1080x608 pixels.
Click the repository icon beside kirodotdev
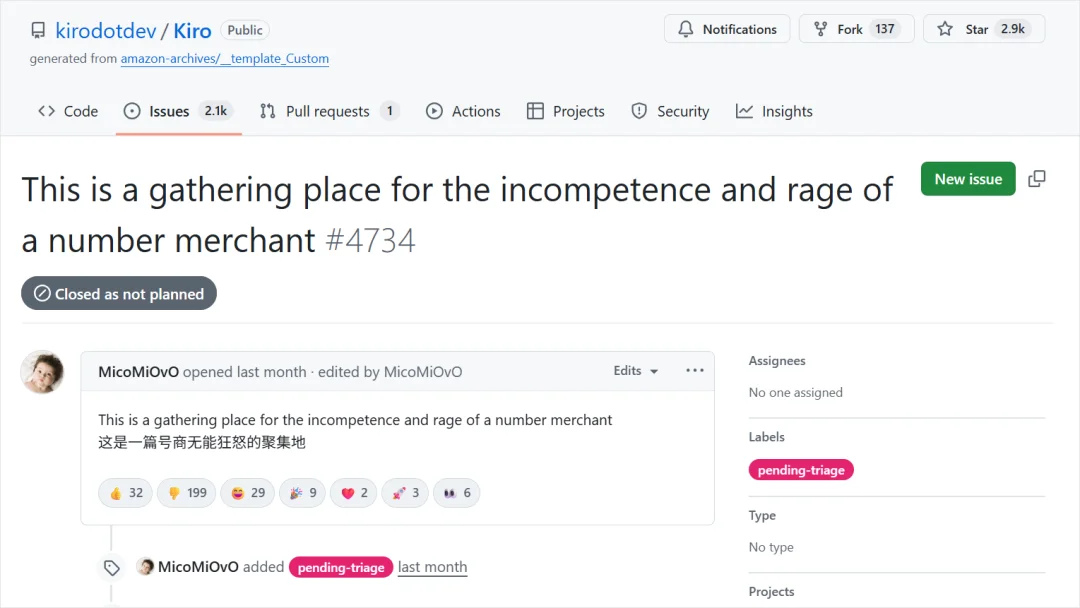38,30
